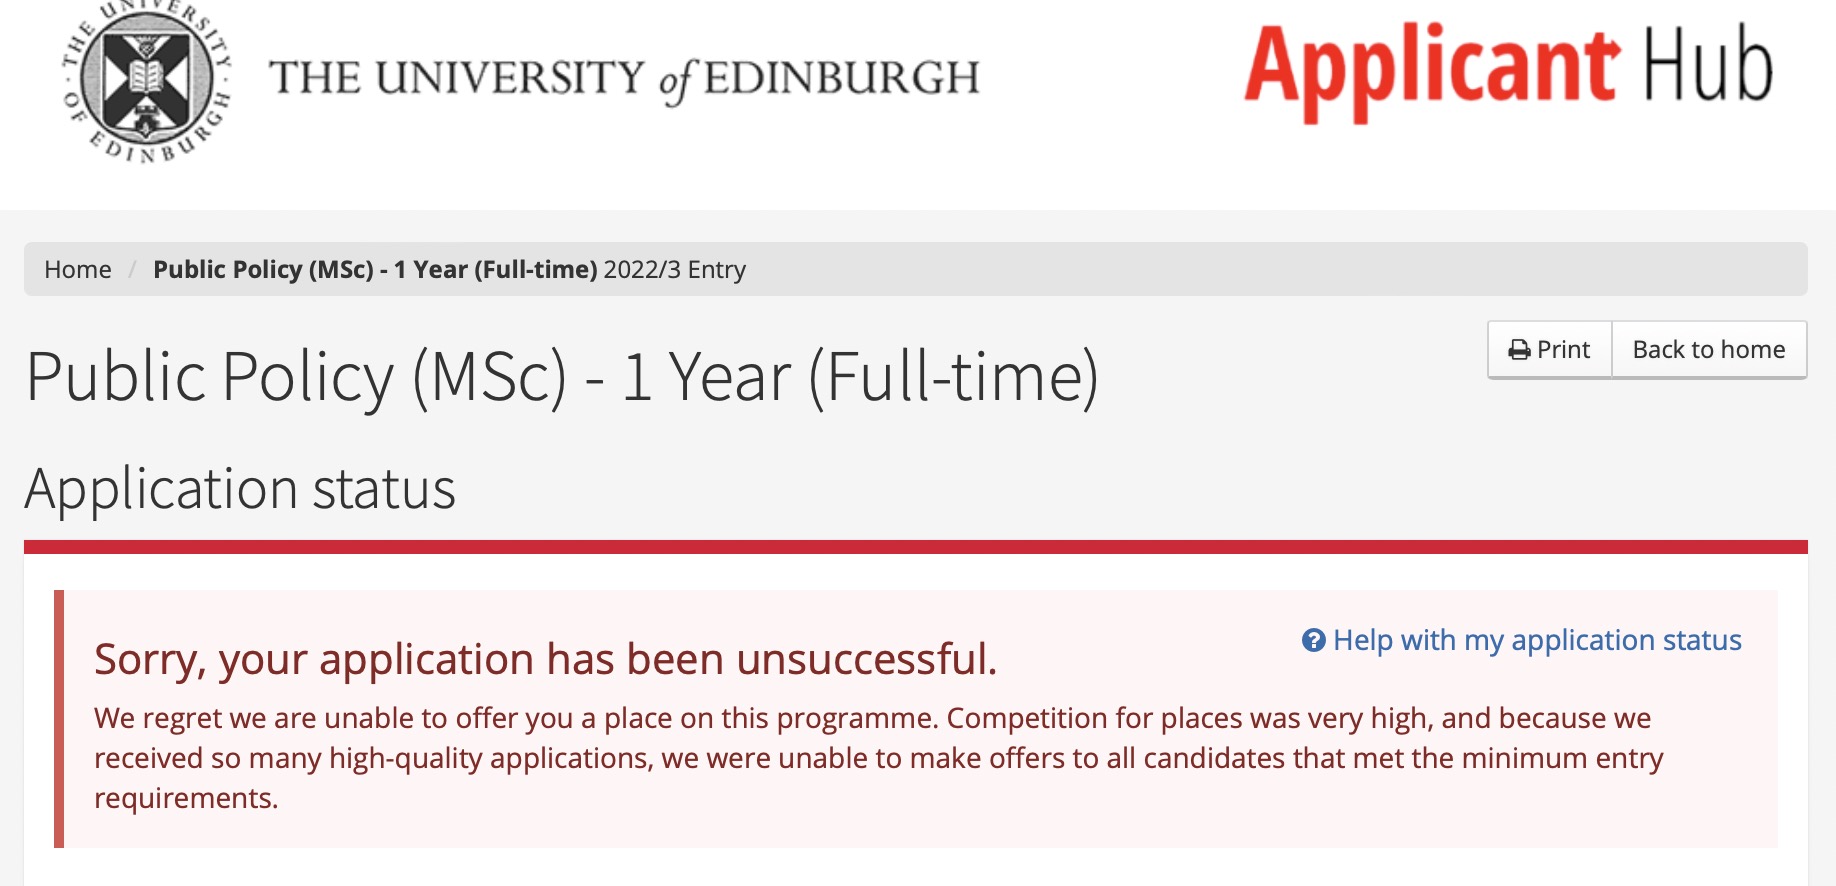Click the red left border of alert box
The image size is (1836, 886).
(59, 718)
